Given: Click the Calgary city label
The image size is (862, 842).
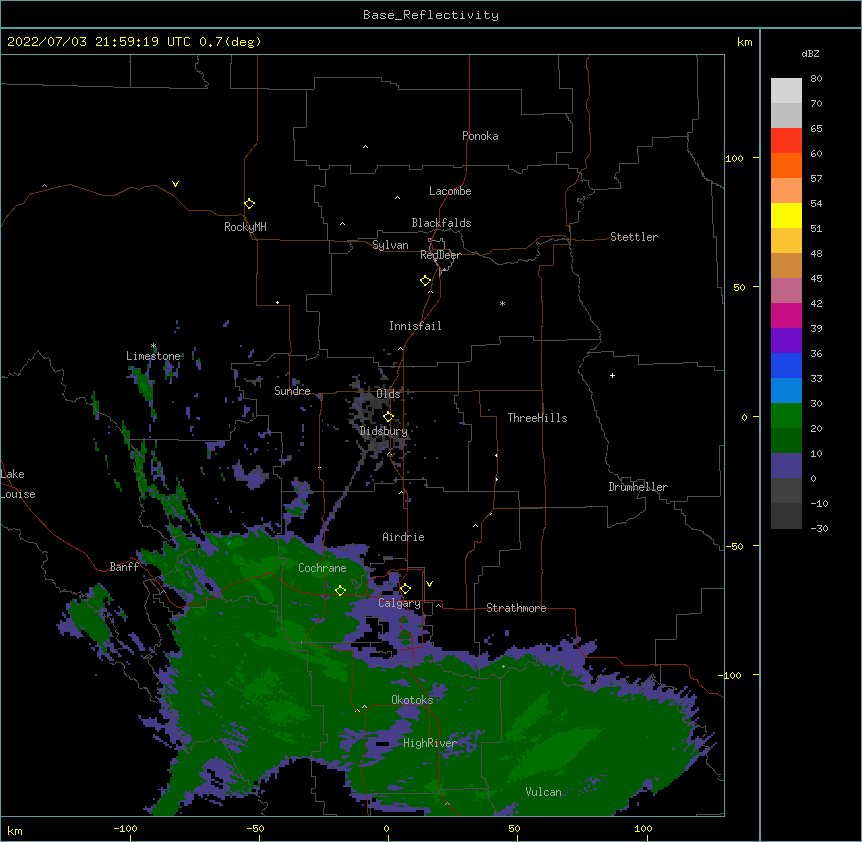Looking at the screenshot, I should coord(399,603).
